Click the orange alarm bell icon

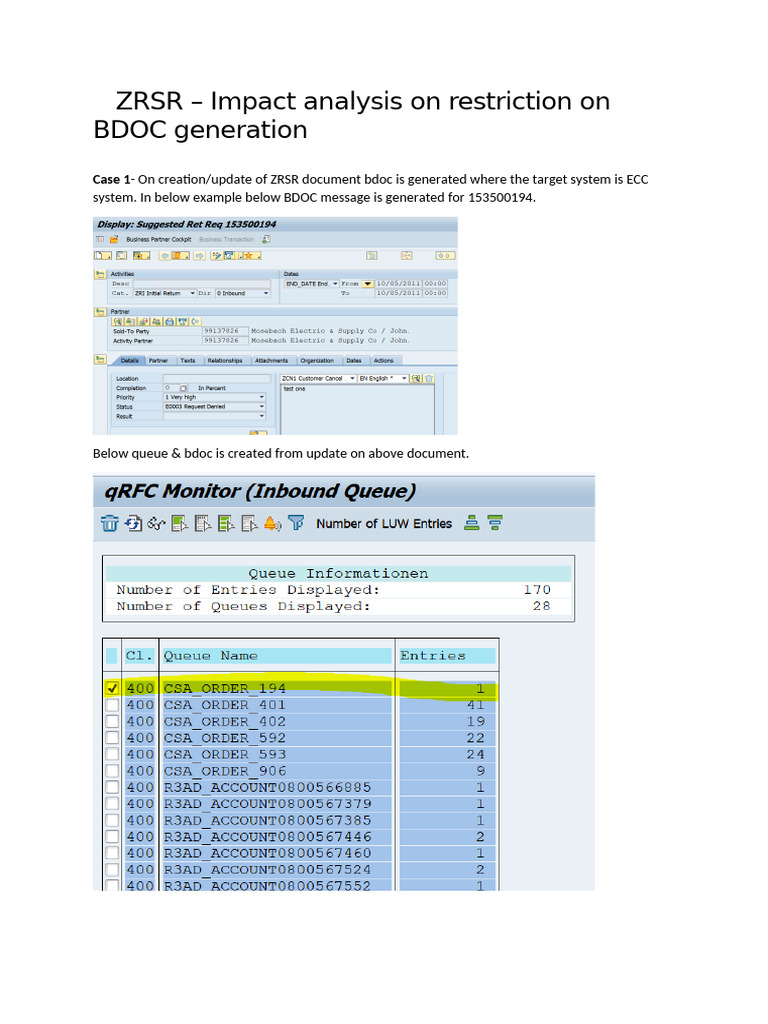(x=272, y=523)
